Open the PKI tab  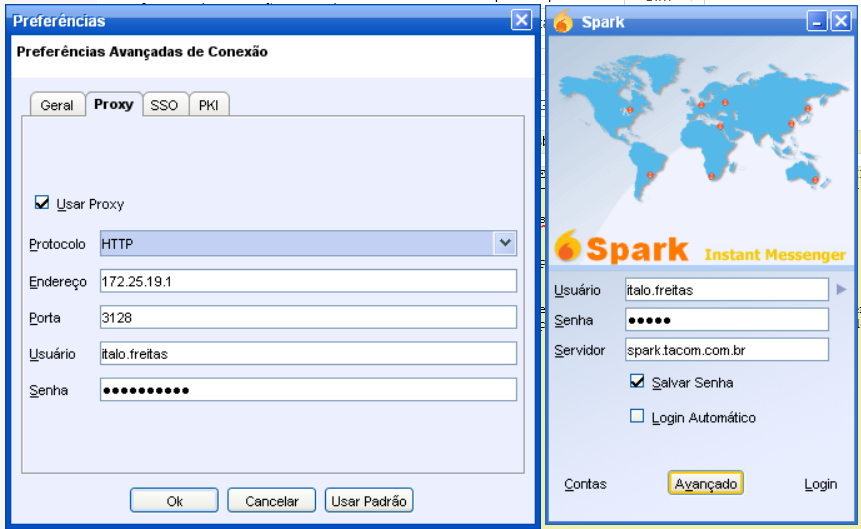[x=209, y=105]
